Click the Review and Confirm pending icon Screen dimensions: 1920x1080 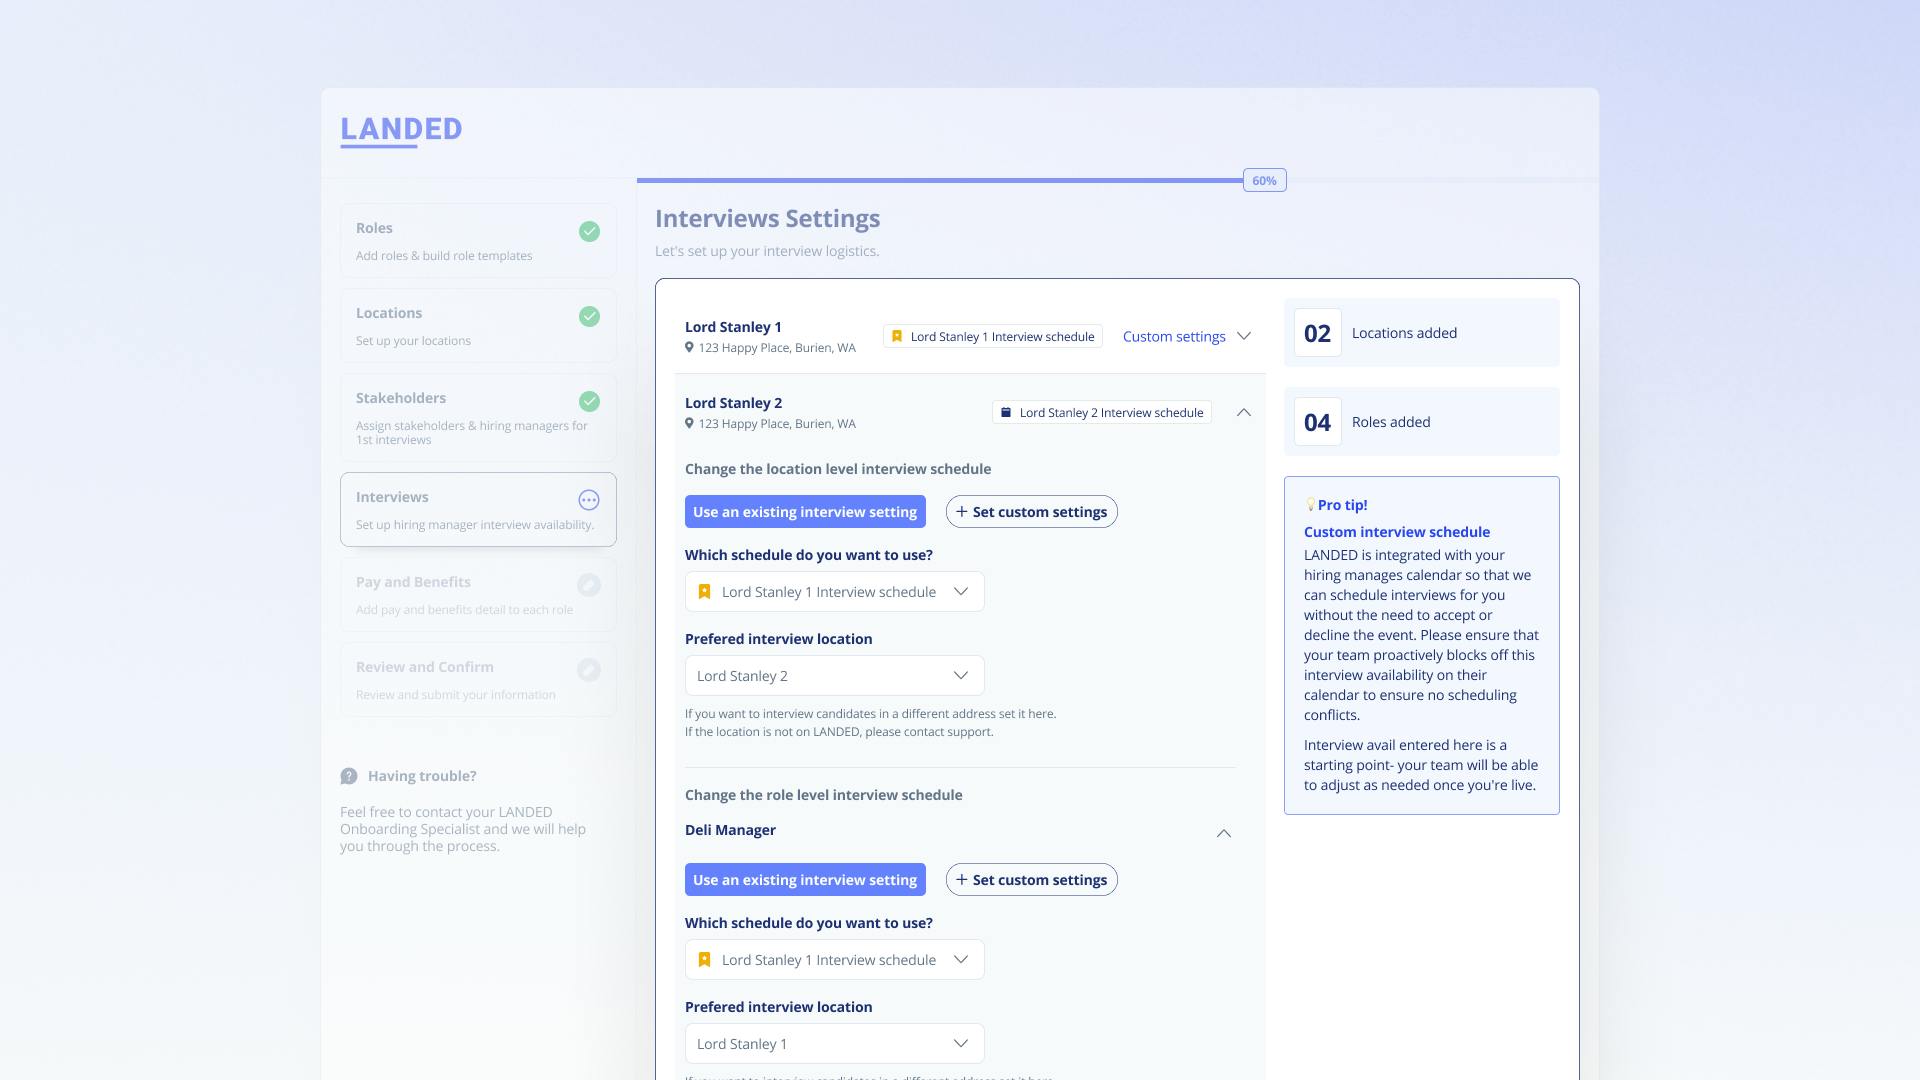589,670
